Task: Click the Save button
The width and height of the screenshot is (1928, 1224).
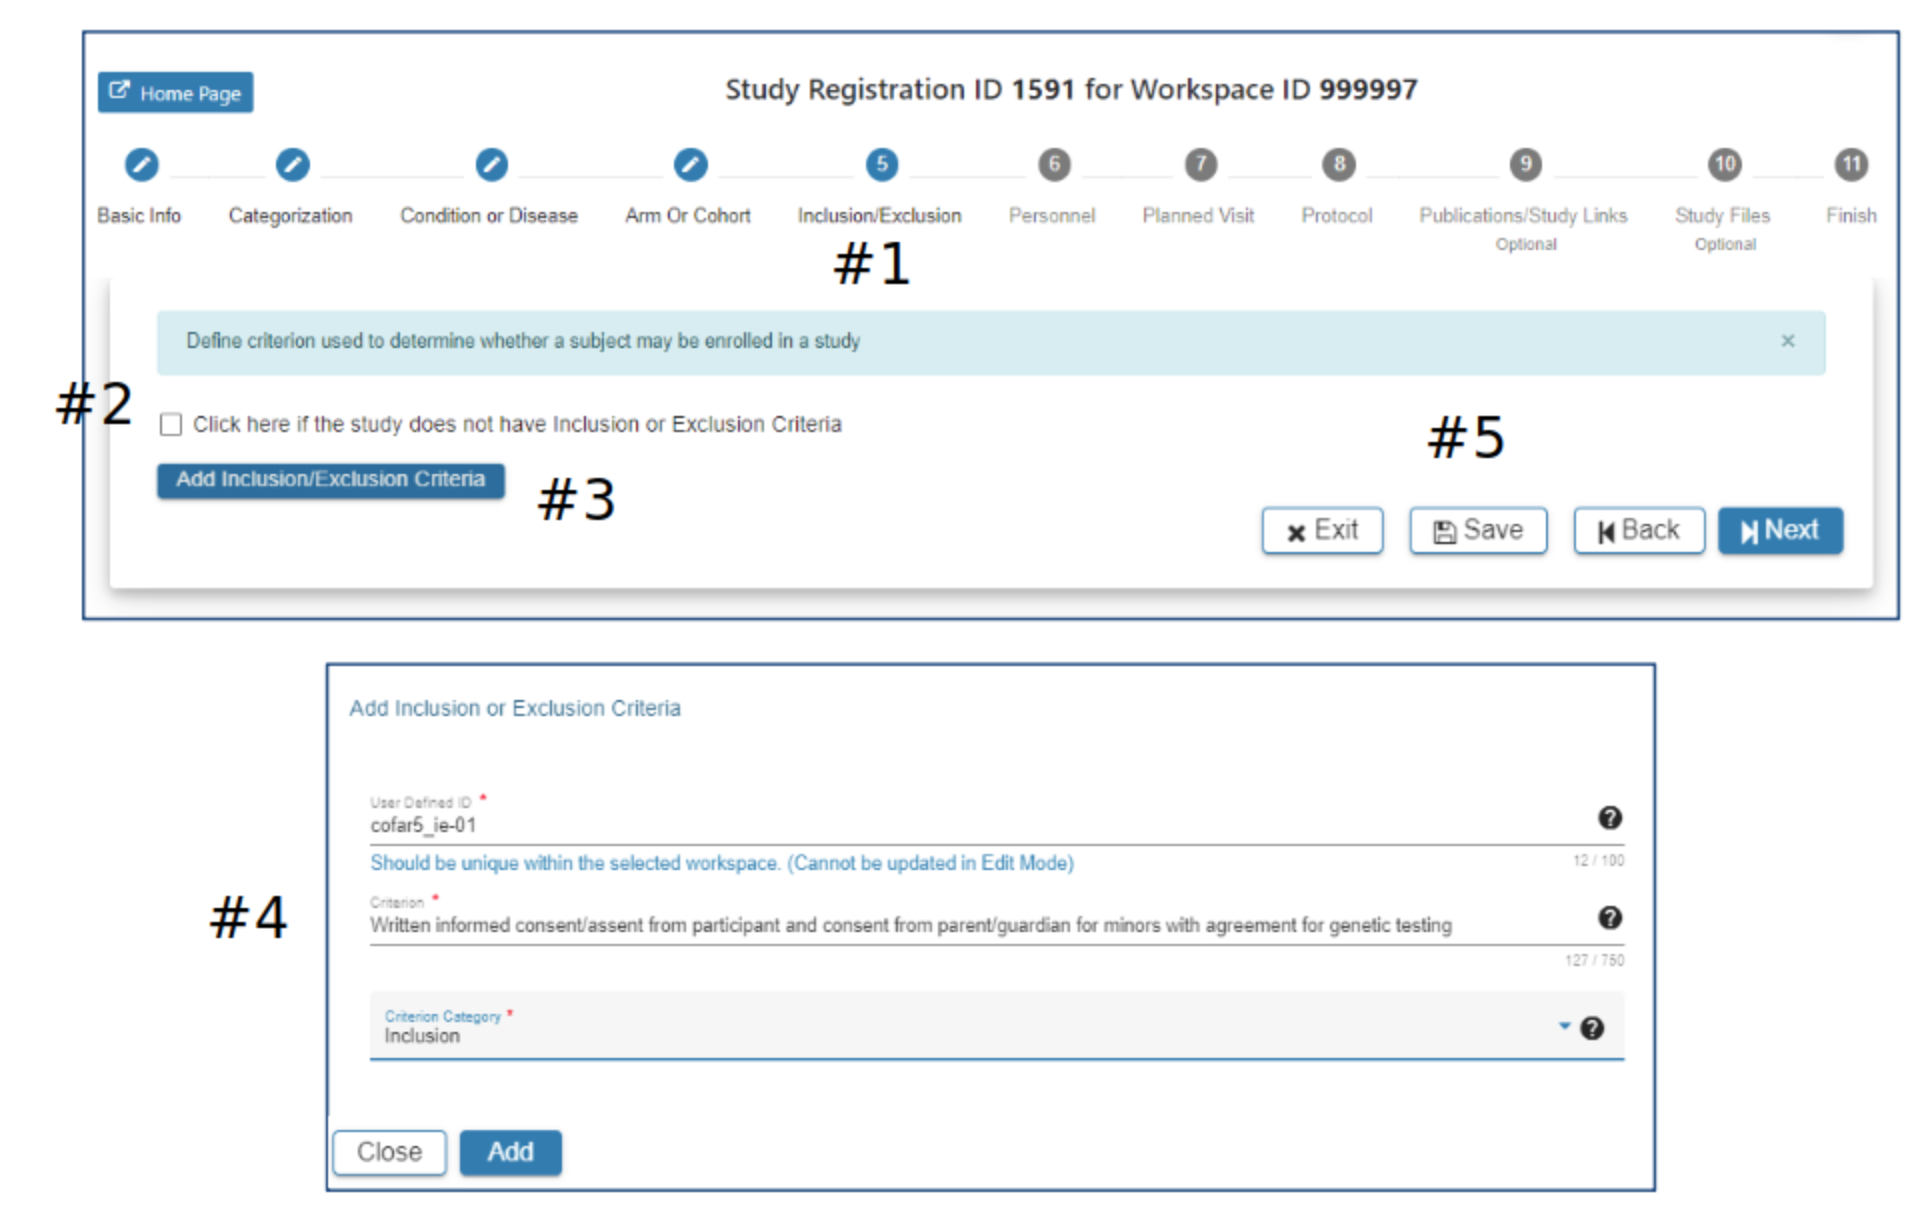Action: click(1478, 531)
